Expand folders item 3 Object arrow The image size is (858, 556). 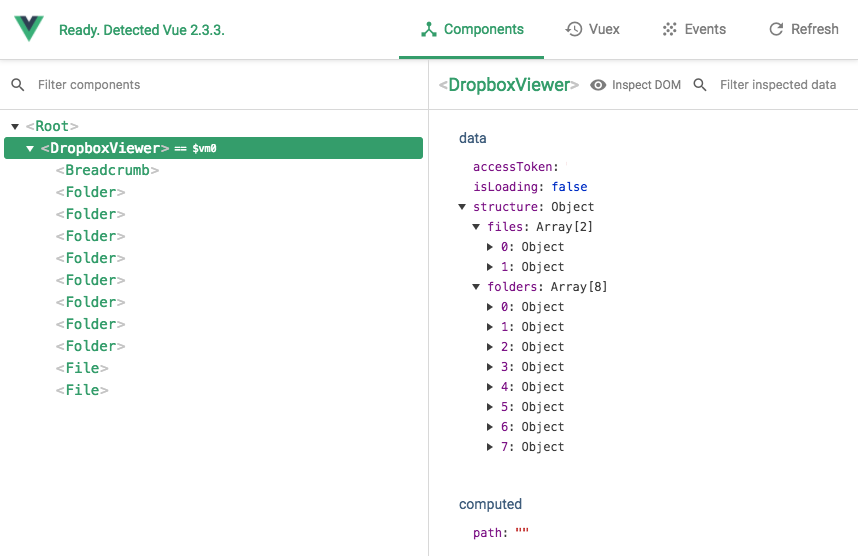[490, 367]
